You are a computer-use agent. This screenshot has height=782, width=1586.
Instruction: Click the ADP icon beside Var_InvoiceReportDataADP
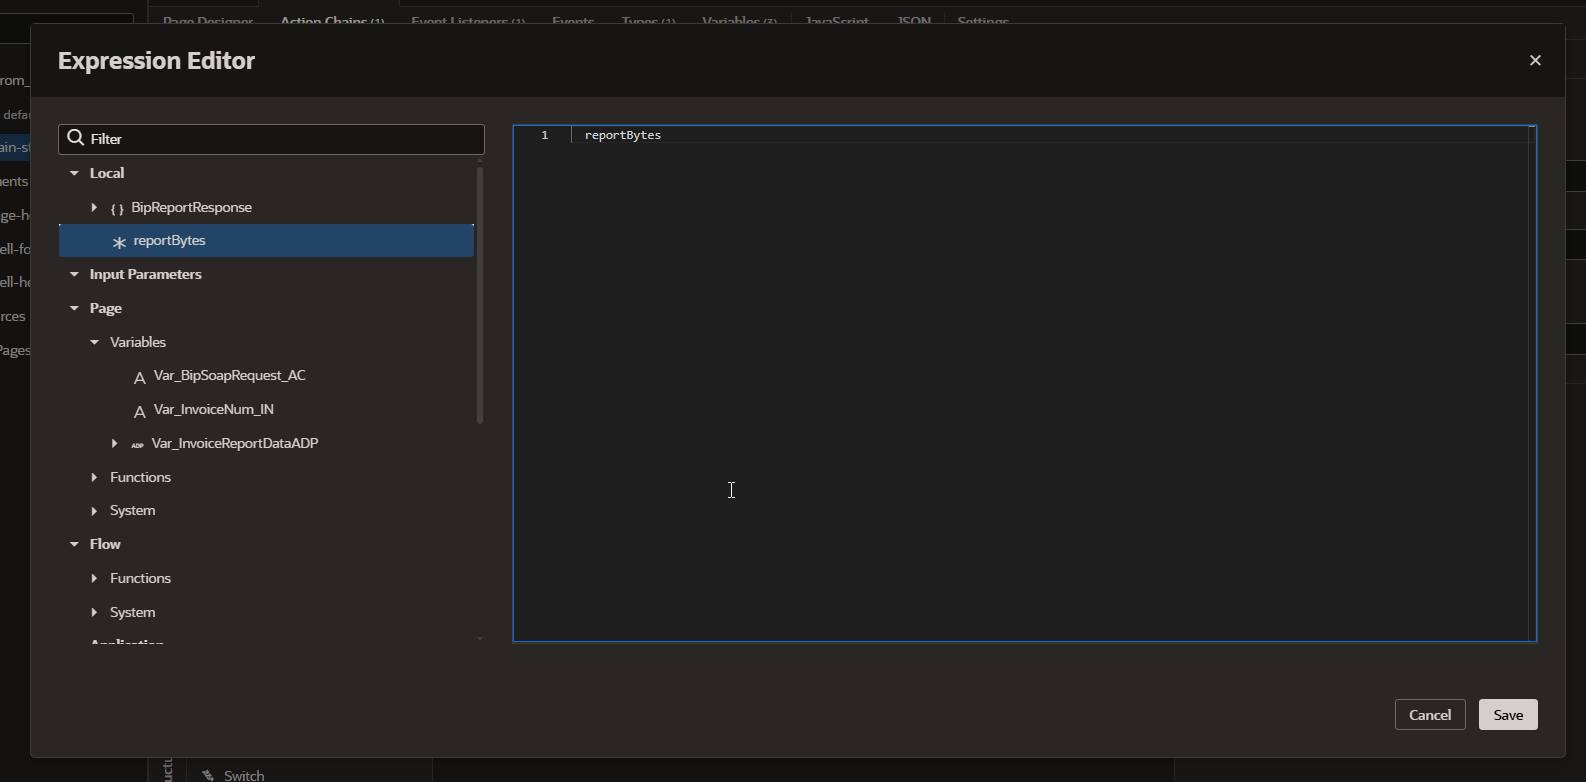137,444
